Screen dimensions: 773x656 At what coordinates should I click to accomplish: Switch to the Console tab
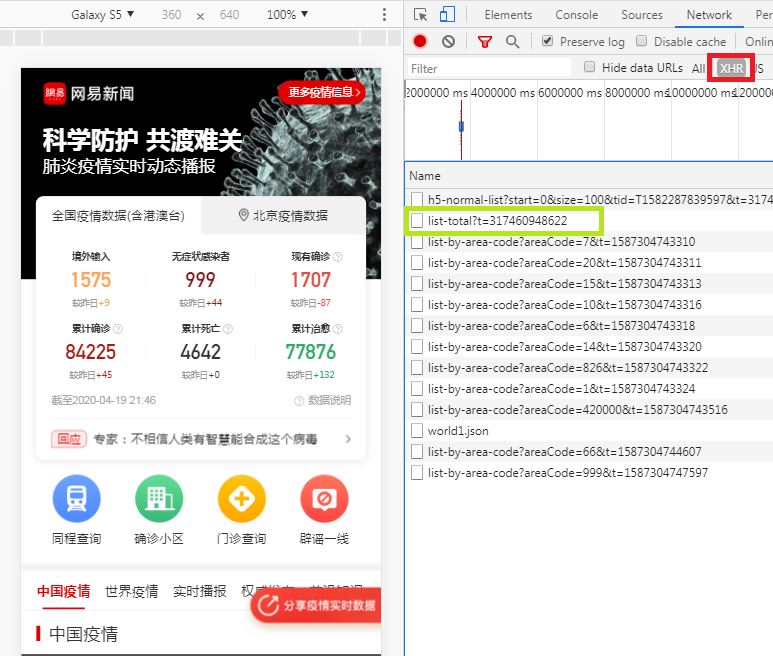pos(576,15)
